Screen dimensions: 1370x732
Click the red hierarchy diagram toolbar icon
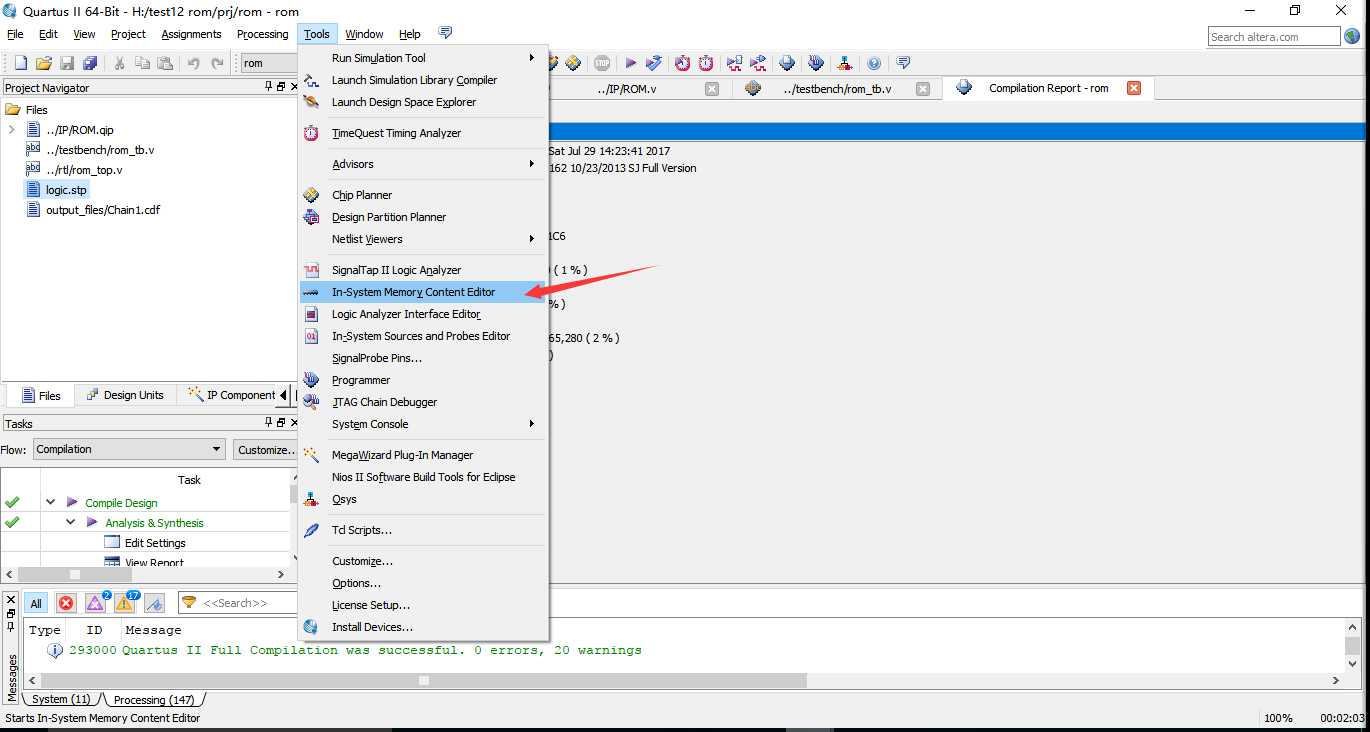[845, 63]
